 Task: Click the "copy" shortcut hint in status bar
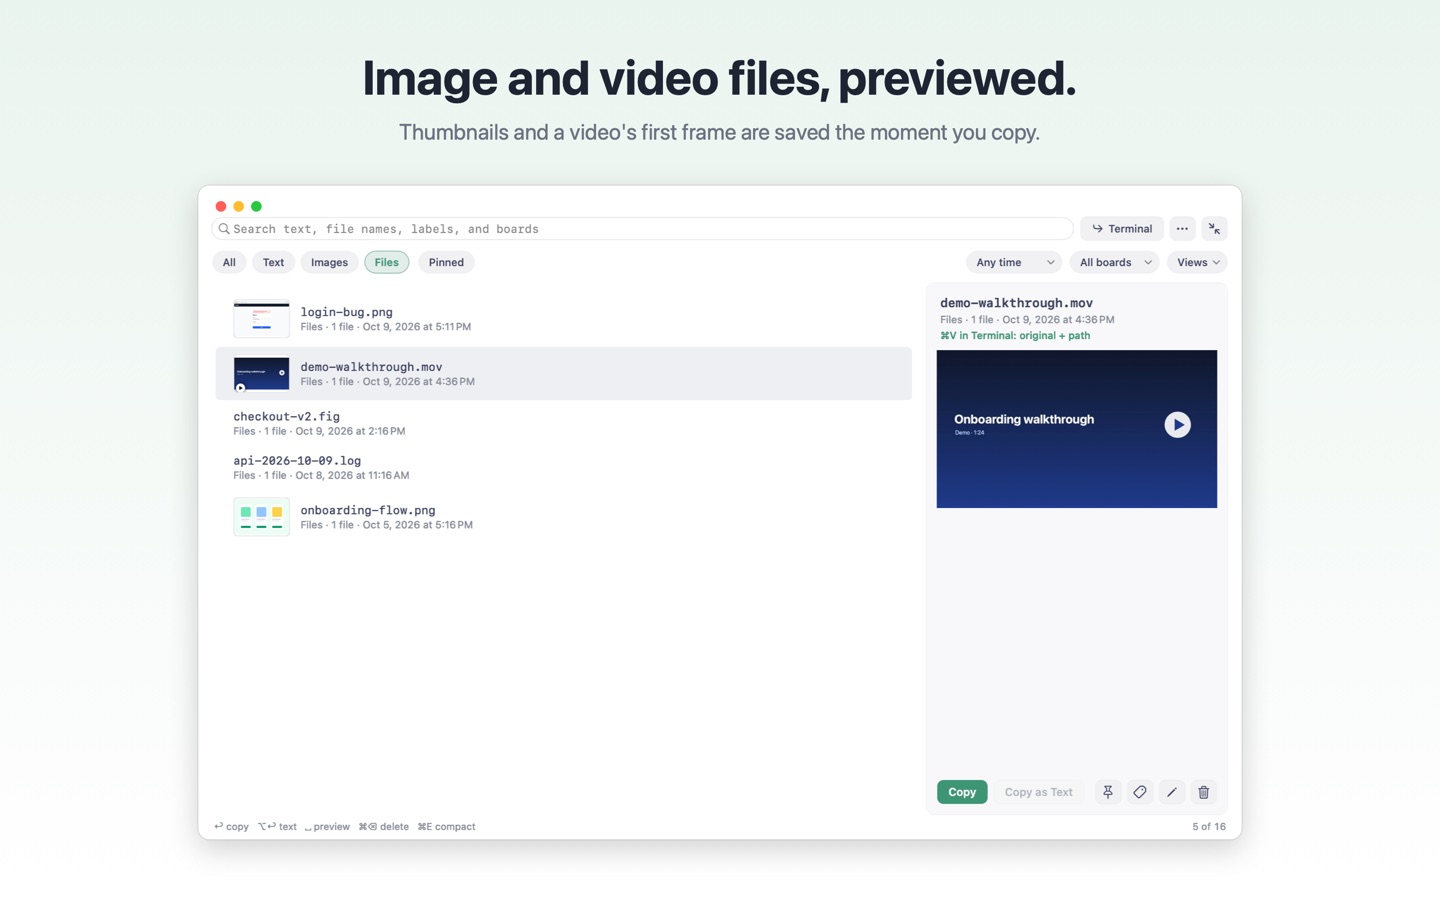click(x=231, y=827)
